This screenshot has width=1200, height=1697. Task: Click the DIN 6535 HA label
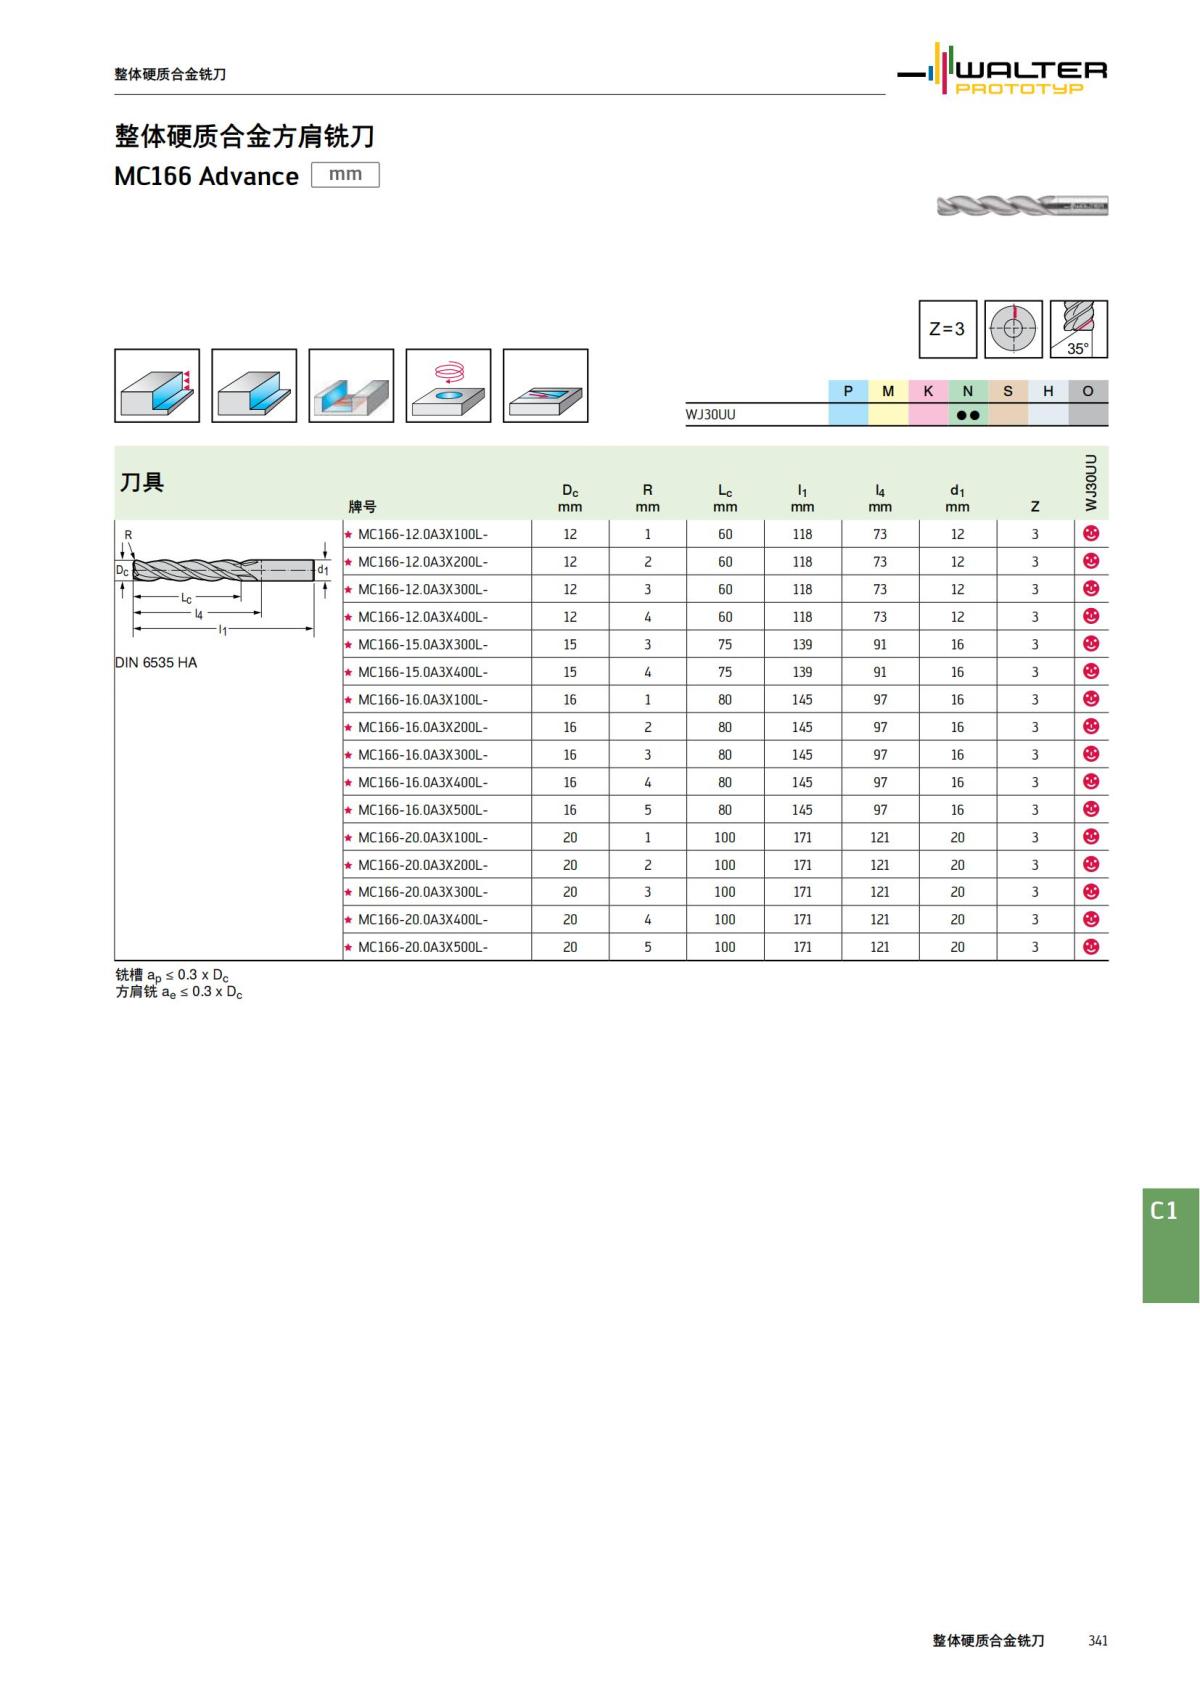[x=156, y=662]
